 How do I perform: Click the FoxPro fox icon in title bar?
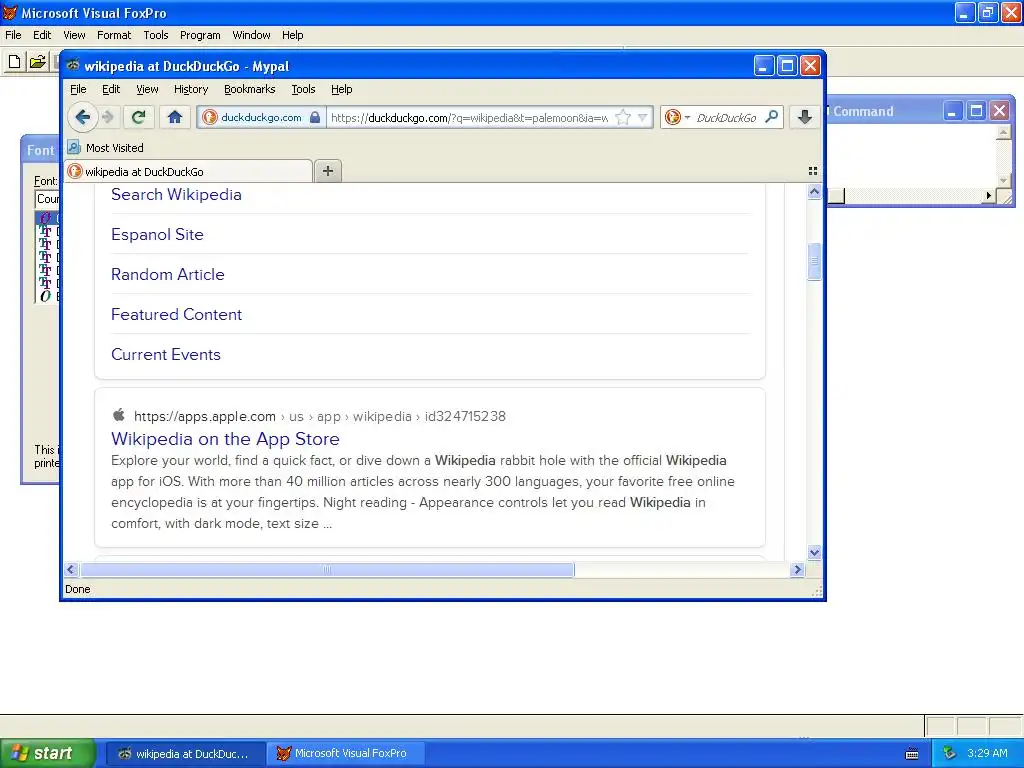tap(10, 12)
